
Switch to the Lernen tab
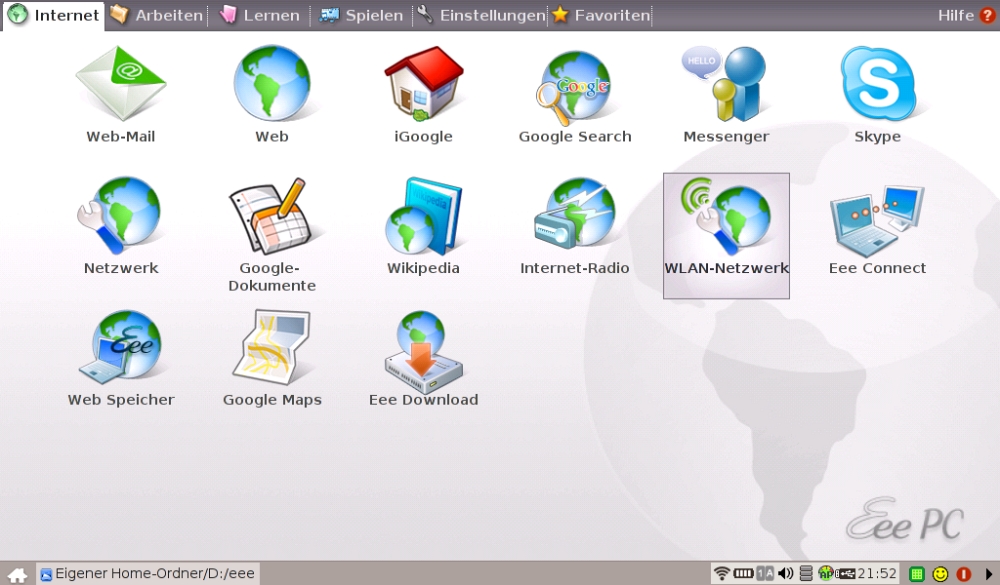(x=260, y=15)
